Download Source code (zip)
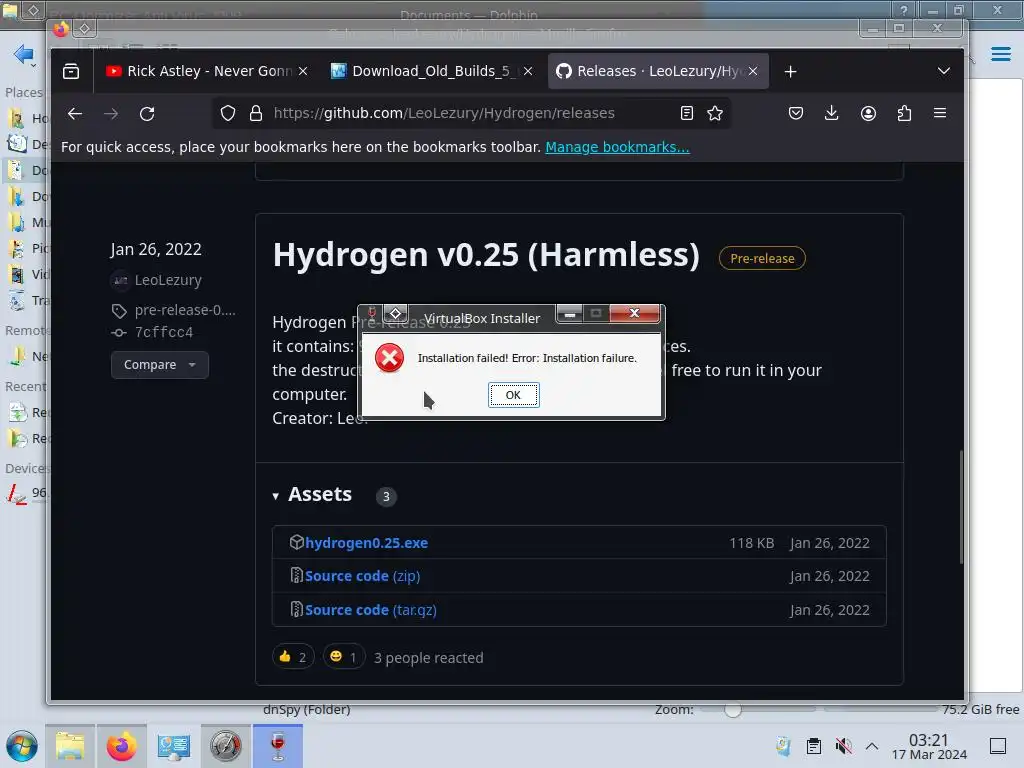Image resolution: width=1024 pixels, height=768 pixels. pyautogui.click(x=362, y=576)
